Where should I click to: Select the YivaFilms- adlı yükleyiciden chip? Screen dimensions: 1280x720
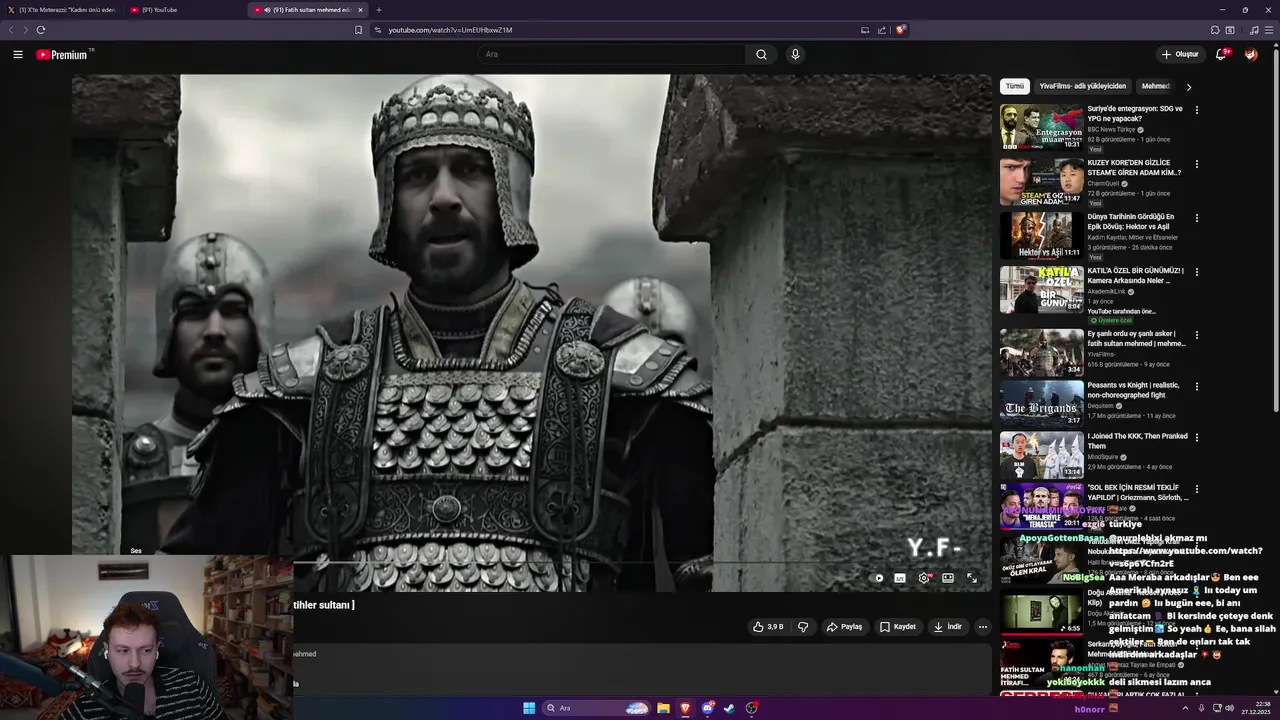tap(1082, 86)
